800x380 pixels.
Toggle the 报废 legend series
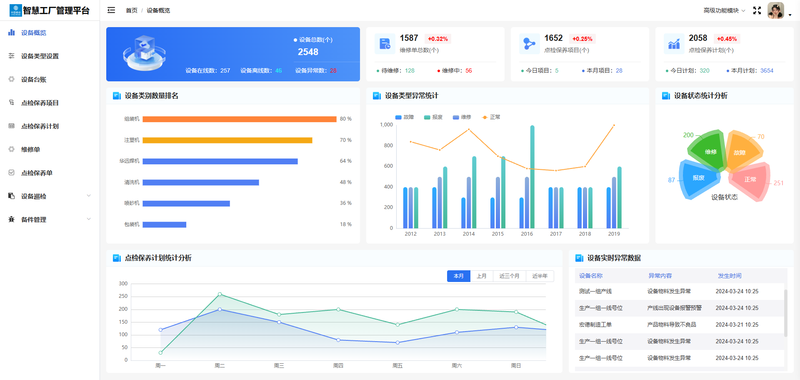click(433, 117)
